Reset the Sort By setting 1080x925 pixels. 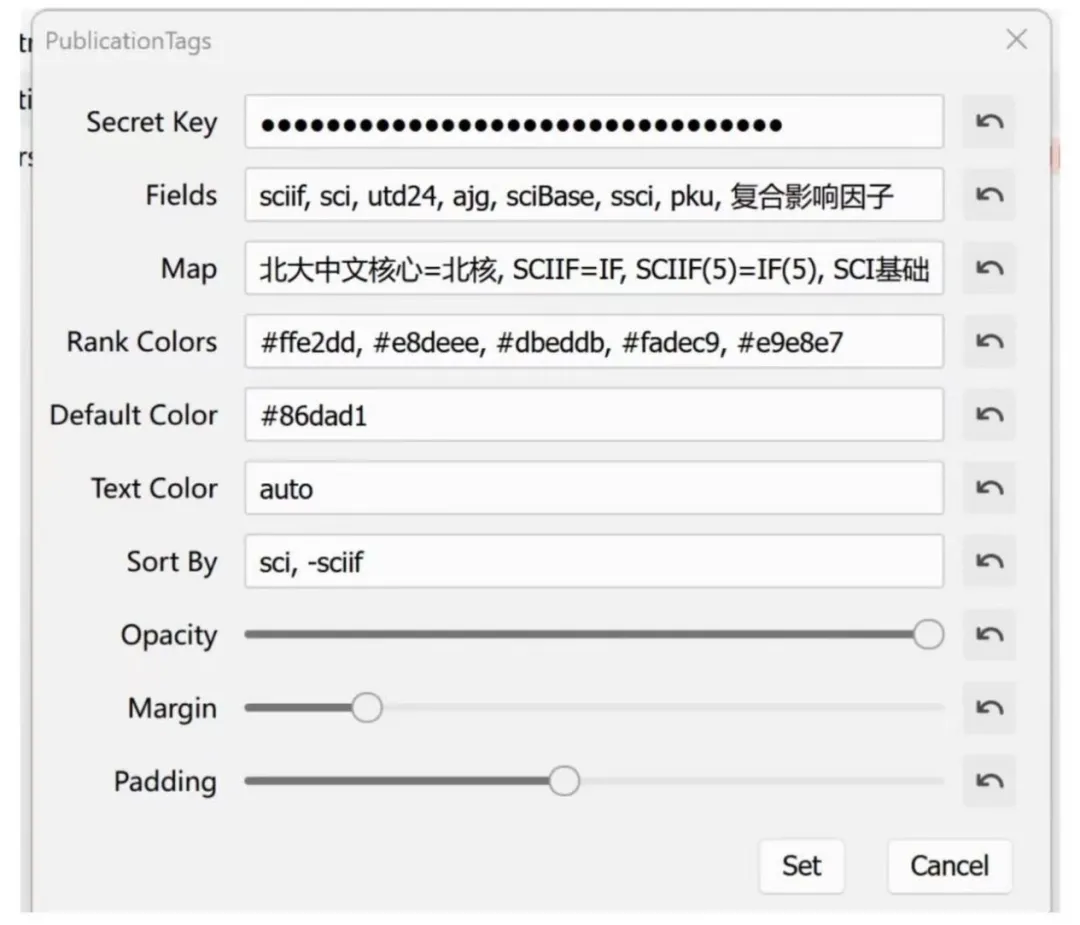989,561
